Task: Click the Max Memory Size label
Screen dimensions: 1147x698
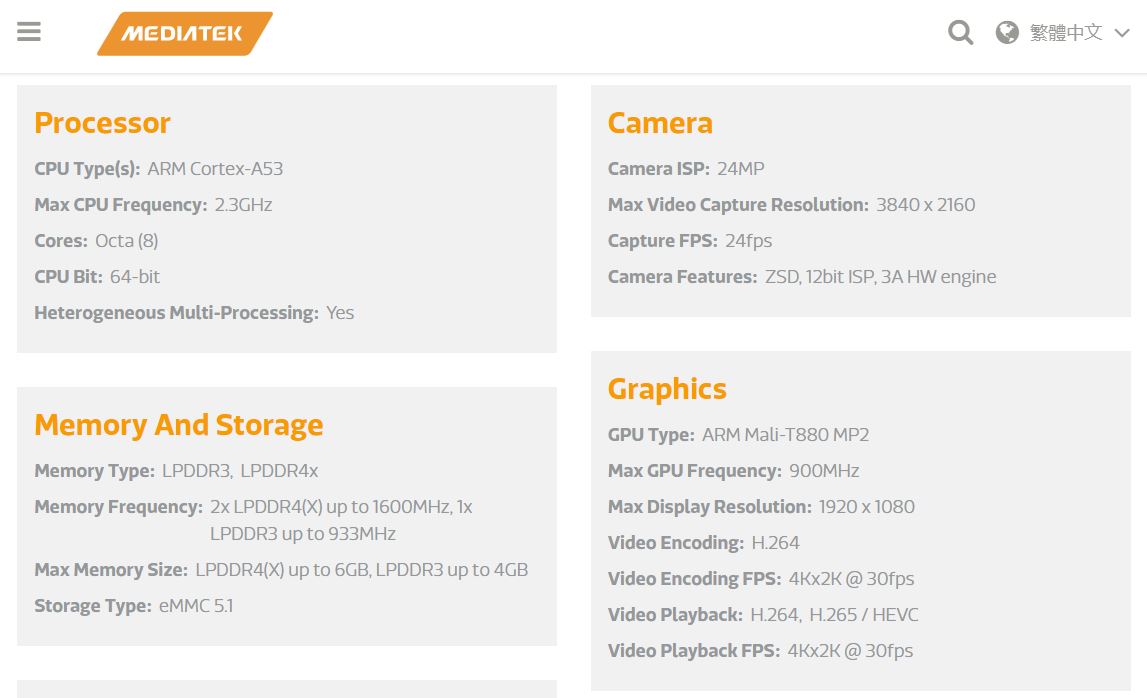Action: 111,570
